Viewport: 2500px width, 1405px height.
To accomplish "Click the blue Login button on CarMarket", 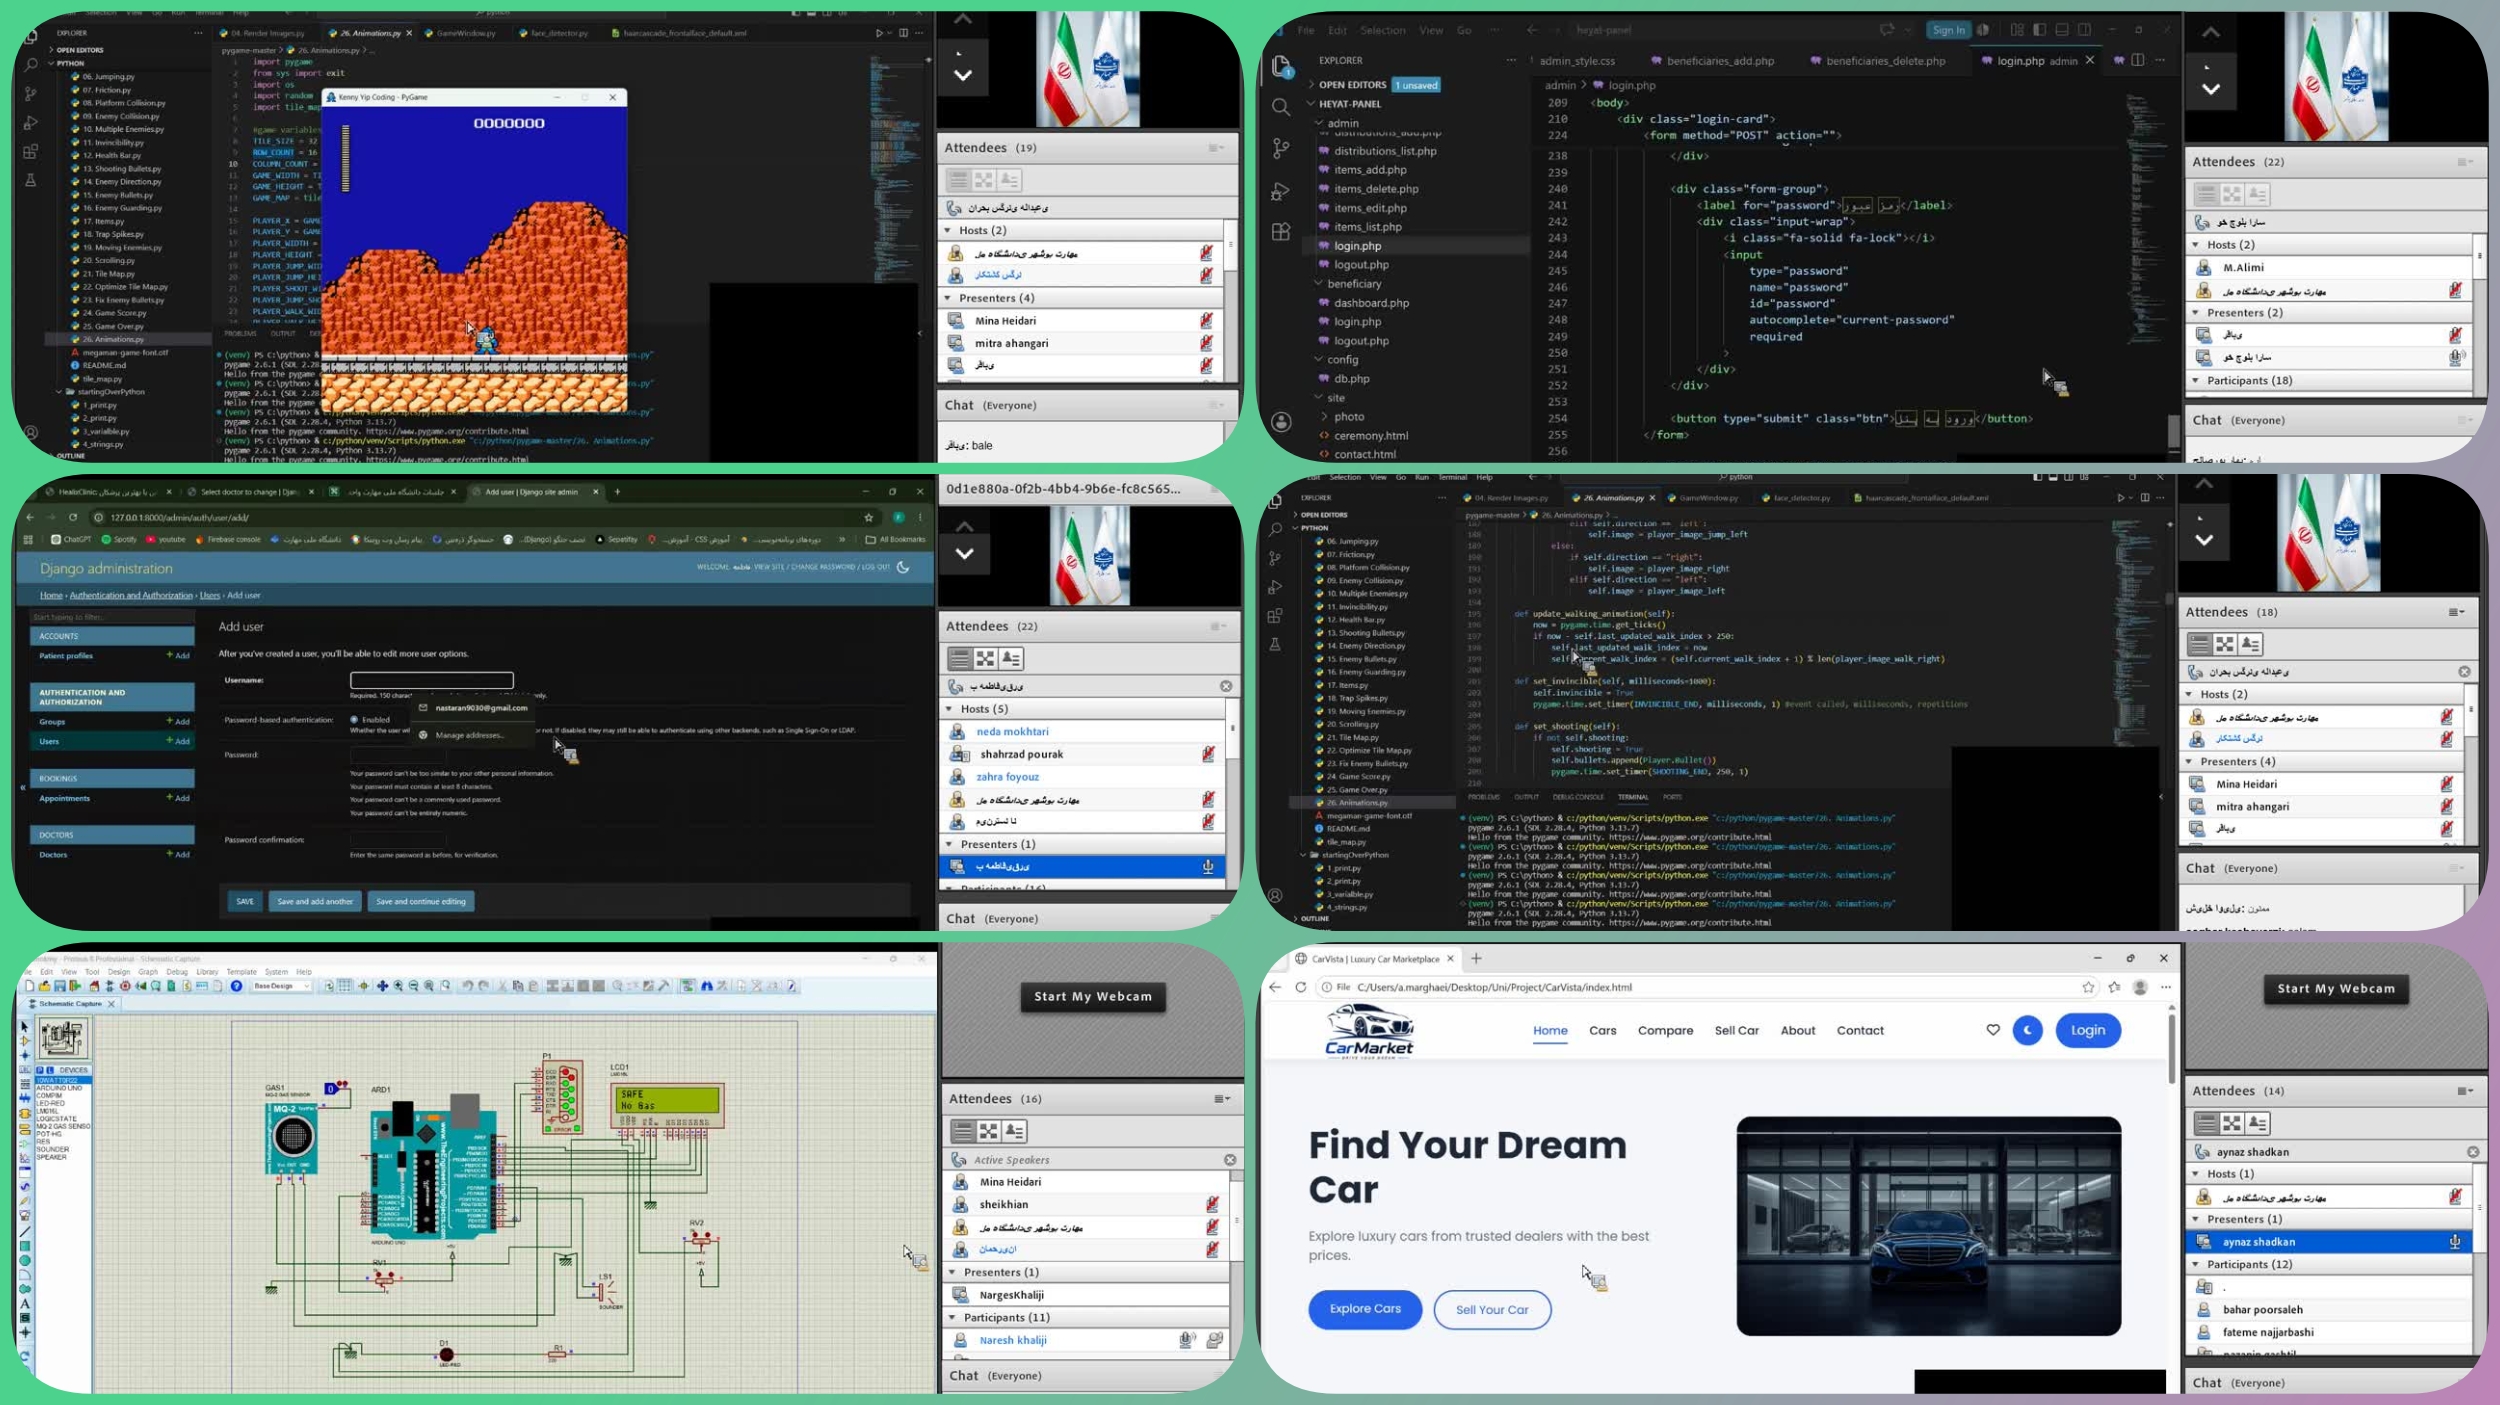I will tap(2088, 1030).
